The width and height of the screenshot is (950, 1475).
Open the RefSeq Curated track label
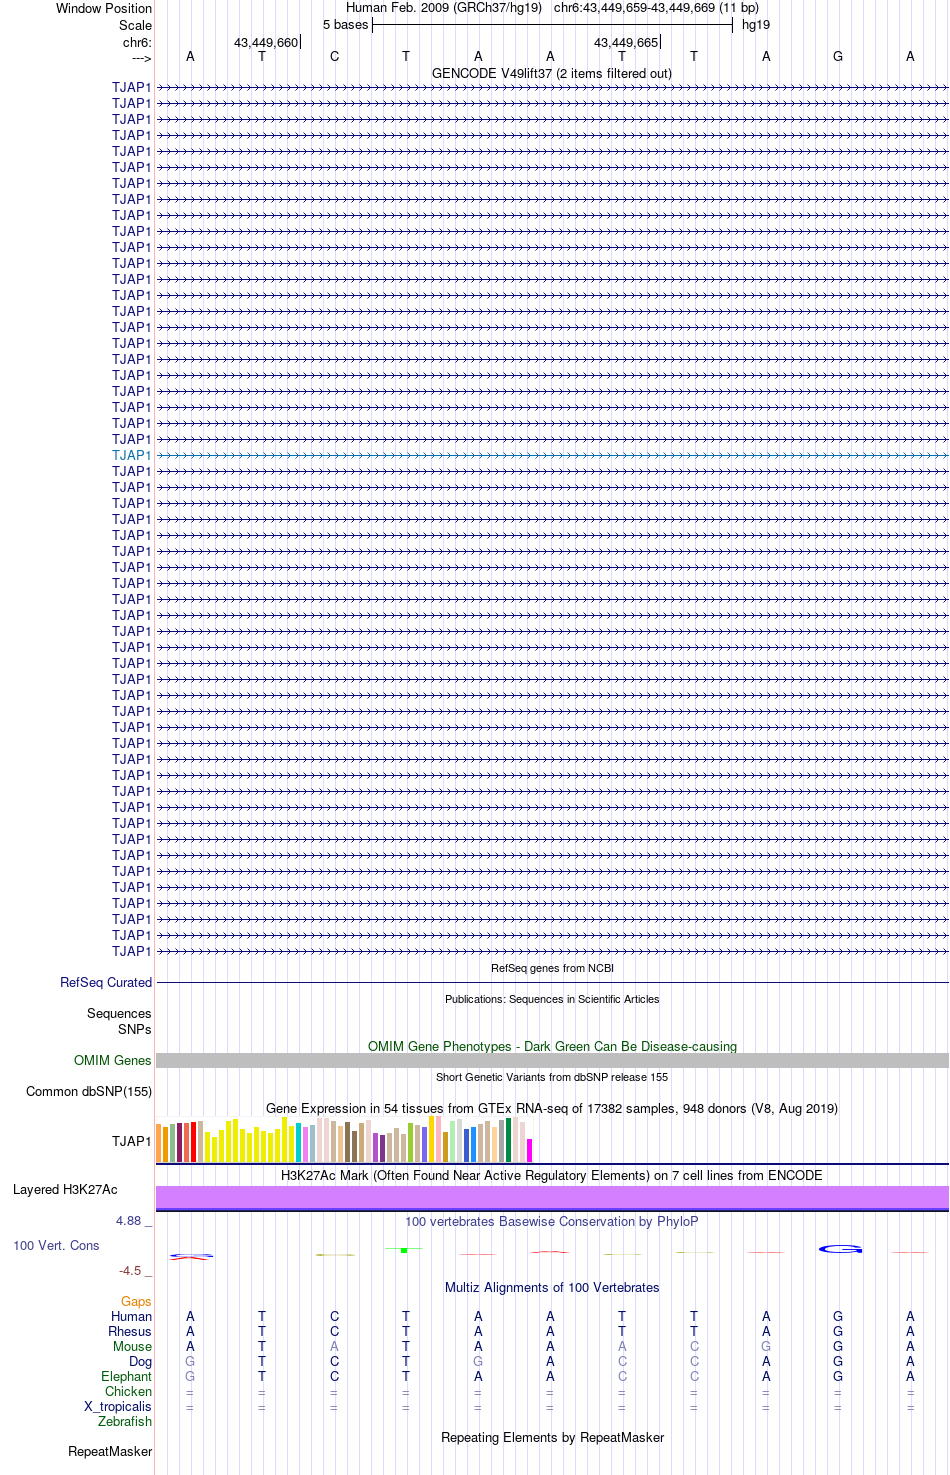click(106, 983)
